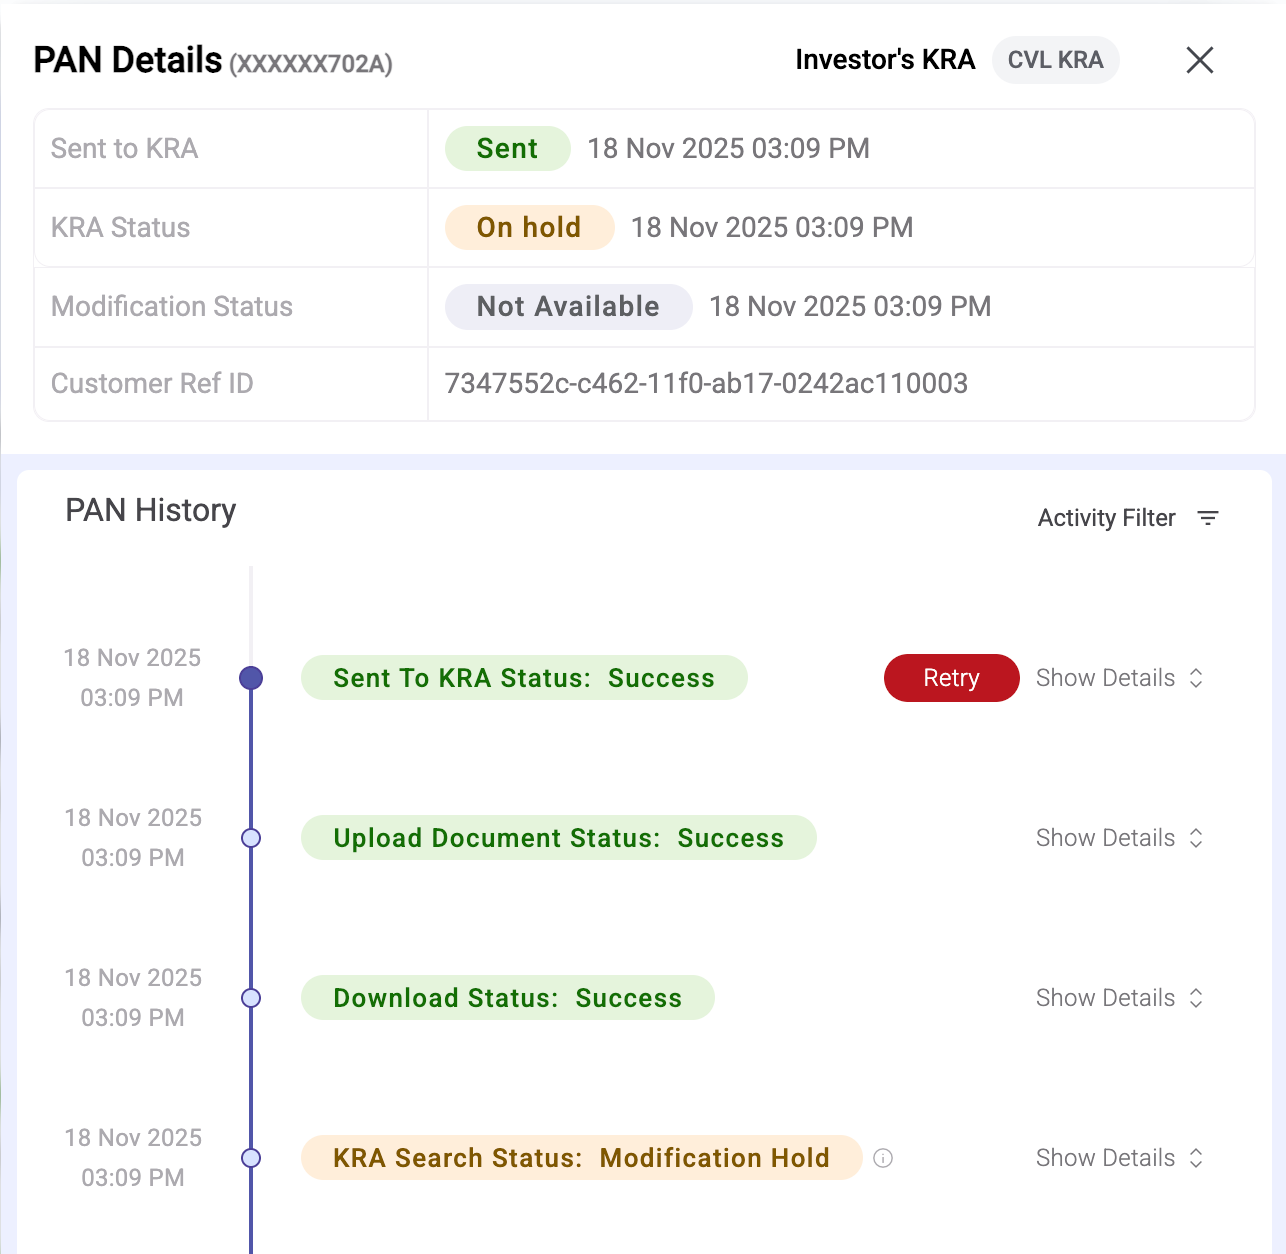Image resolution: width=1286 pixels, height=1254 pixels.
Task: Click the Not Available status pill
Action: coord(567,307)
